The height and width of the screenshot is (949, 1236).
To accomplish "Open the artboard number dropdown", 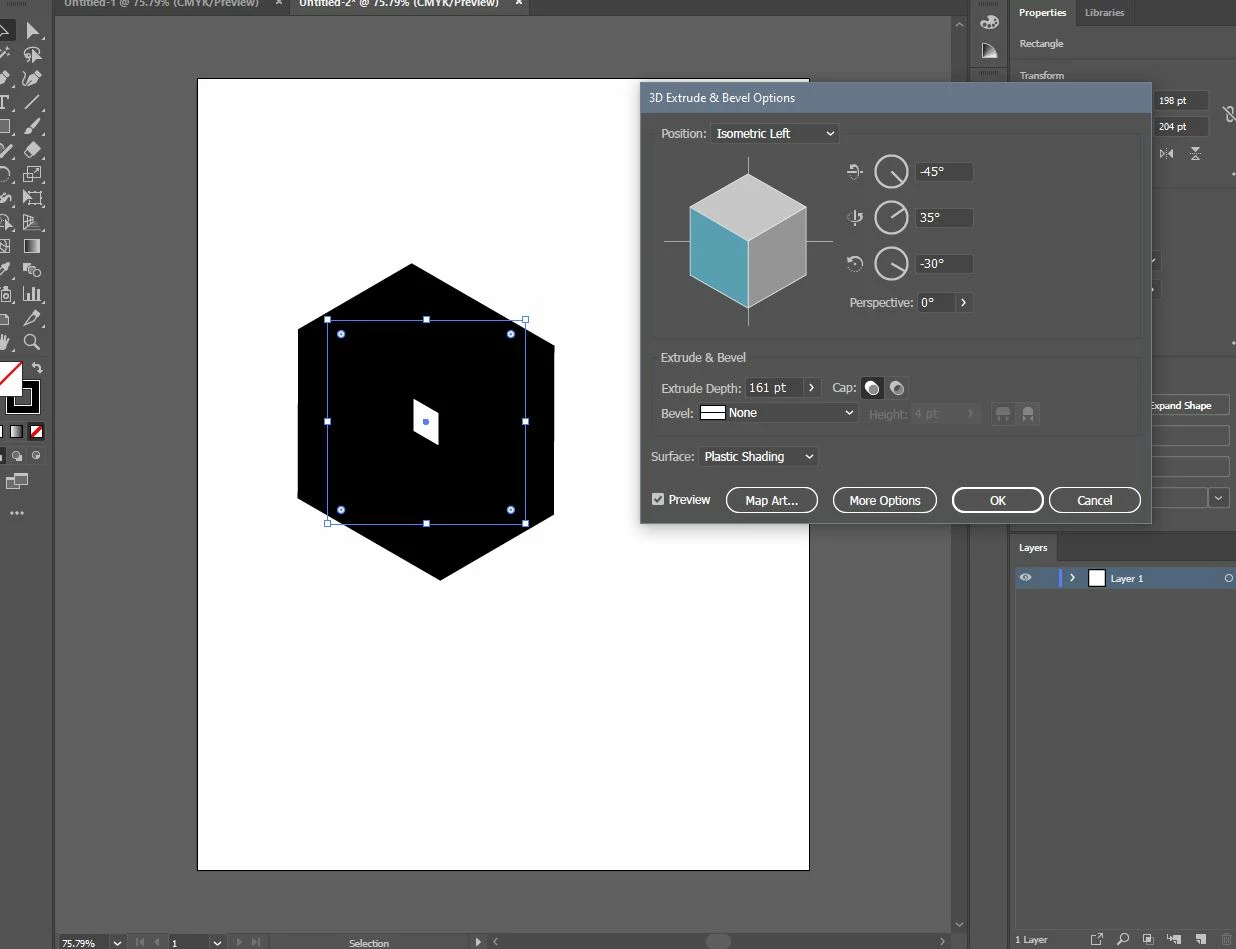I will (x=217, y=942).
